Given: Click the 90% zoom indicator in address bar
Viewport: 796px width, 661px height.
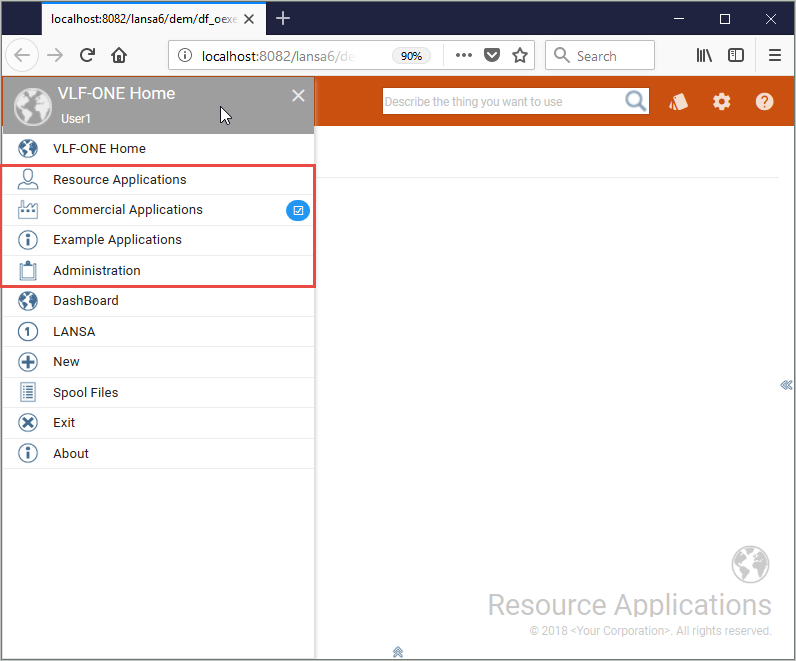Looking at the screenshot, I should tap(411, 56).
